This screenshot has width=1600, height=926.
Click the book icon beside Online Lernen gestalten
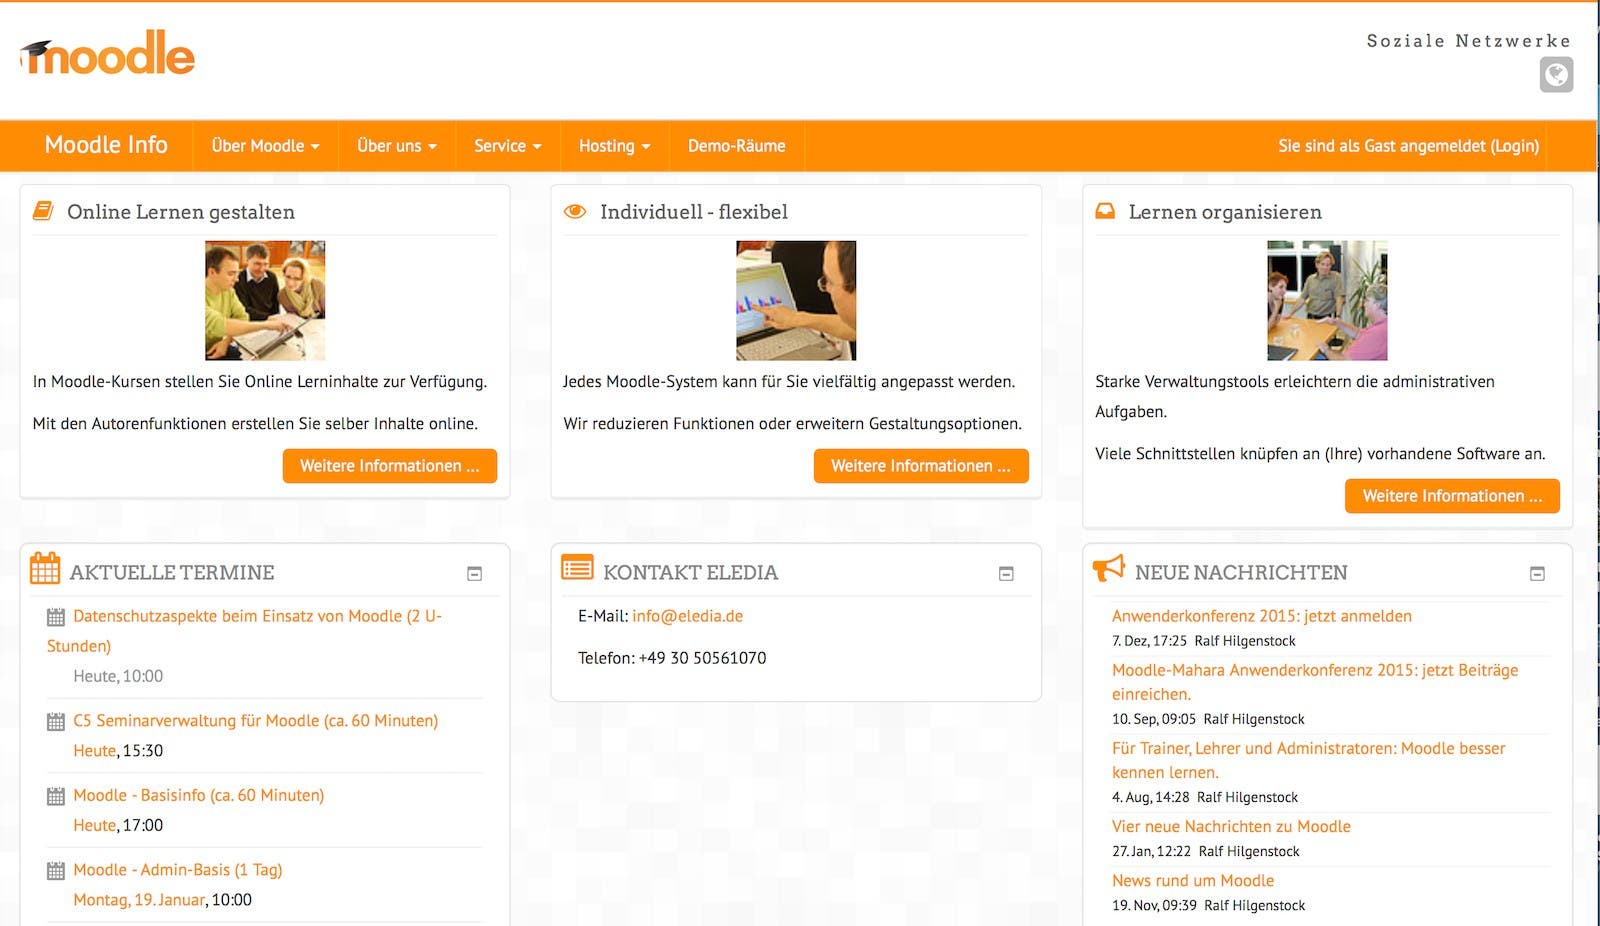[43, 211]
